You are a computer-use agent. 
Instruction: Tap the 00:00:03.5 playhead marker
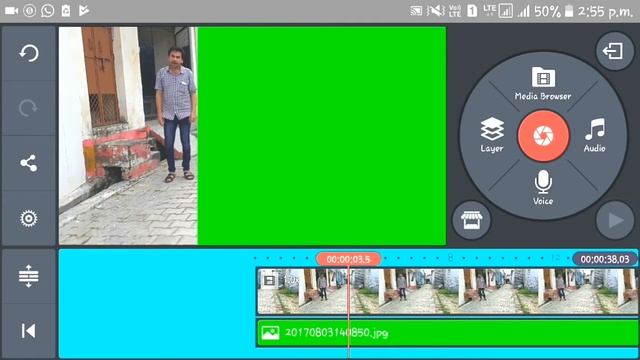[348, 259]
